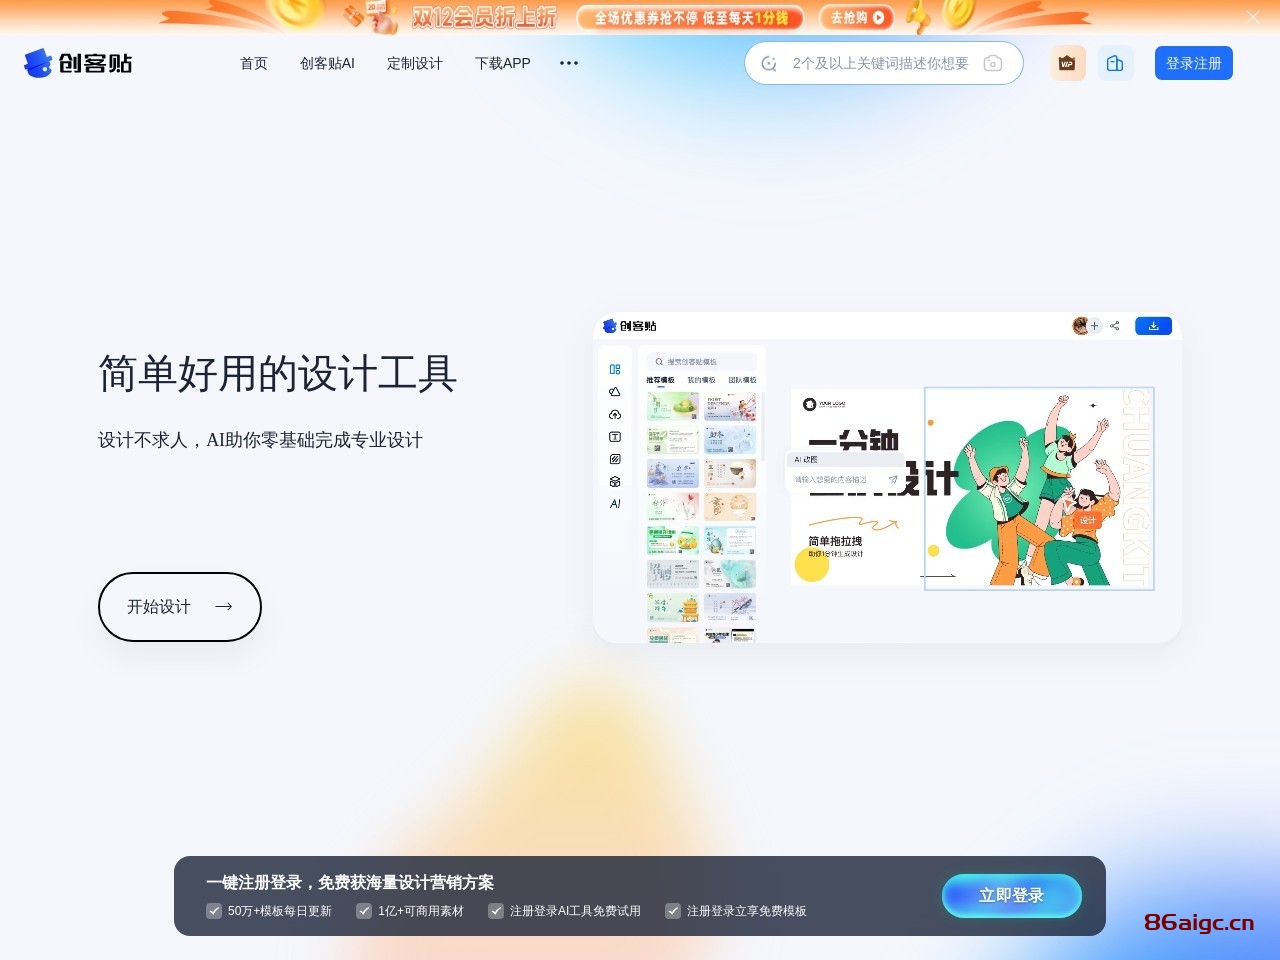Viewport: 1280px width, 960px height.
Task: Click 全场优惠券抢不停 coupon text in top banner
Action: [691, 18]
